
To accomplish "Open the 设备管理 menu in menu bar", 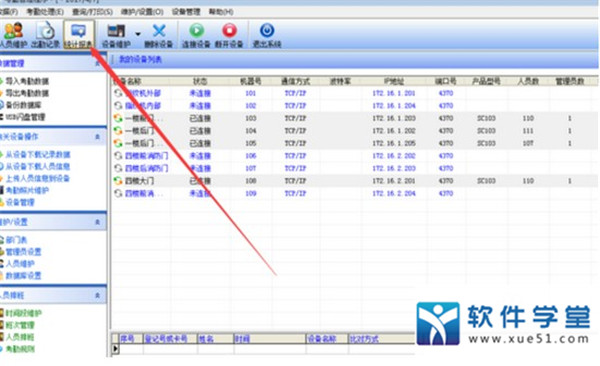I will (x=186, y=12).
